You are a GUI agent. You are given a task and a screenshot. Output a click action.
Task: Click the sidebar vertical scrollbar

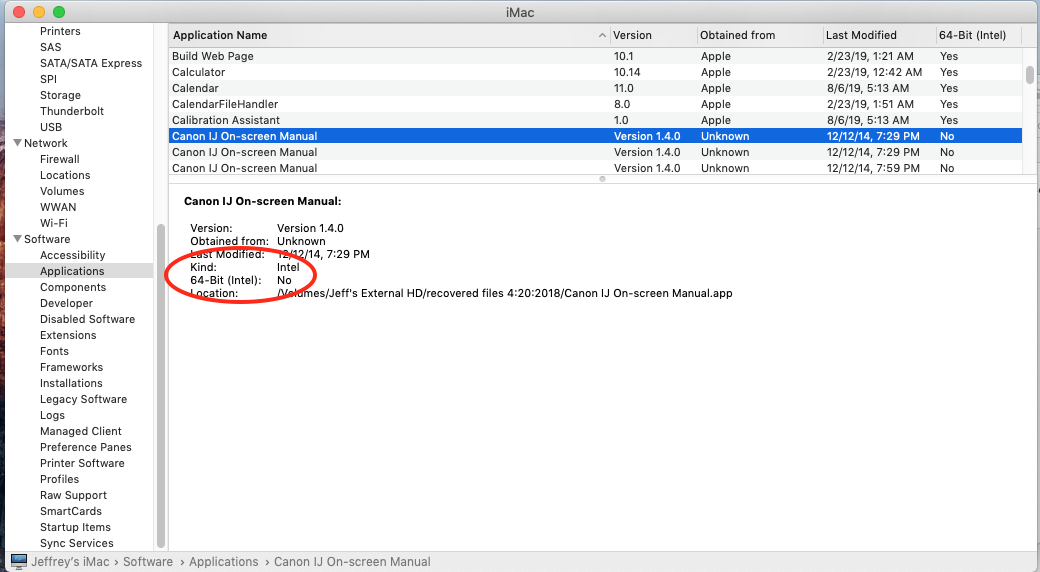click(x=160, y=386)
